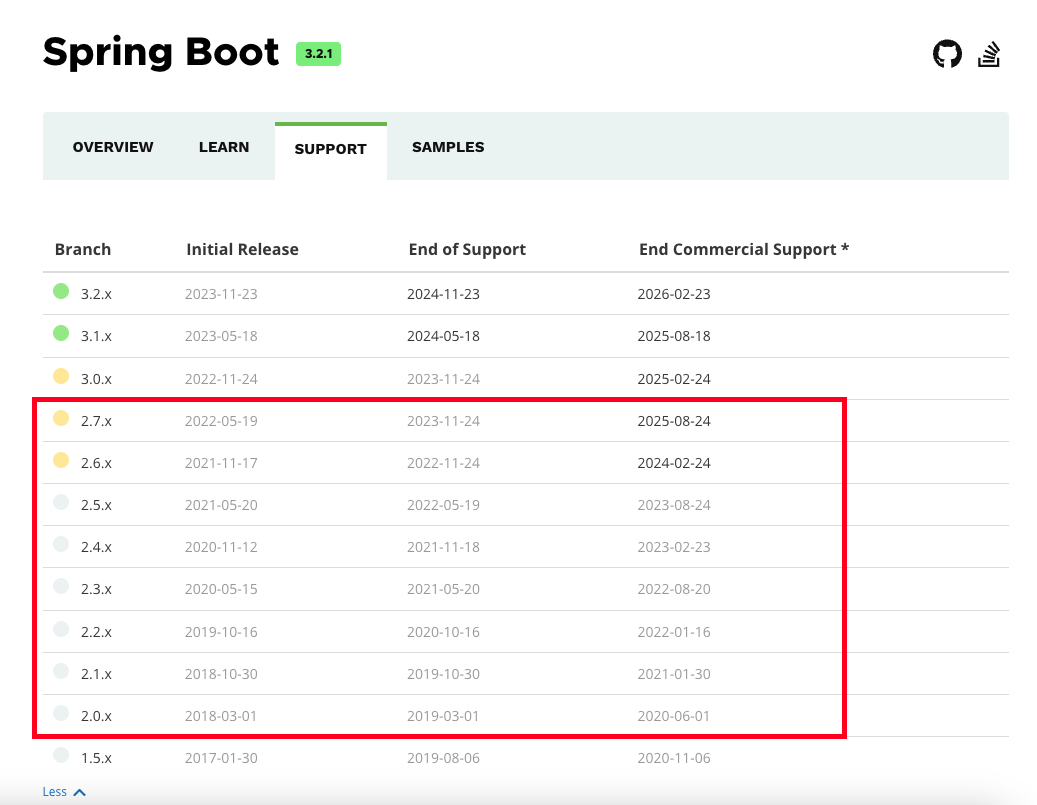The width and height of the screenshot is (1037, 805).
Task: Collapse the list with the Less link
Action: tap(64, 792)
